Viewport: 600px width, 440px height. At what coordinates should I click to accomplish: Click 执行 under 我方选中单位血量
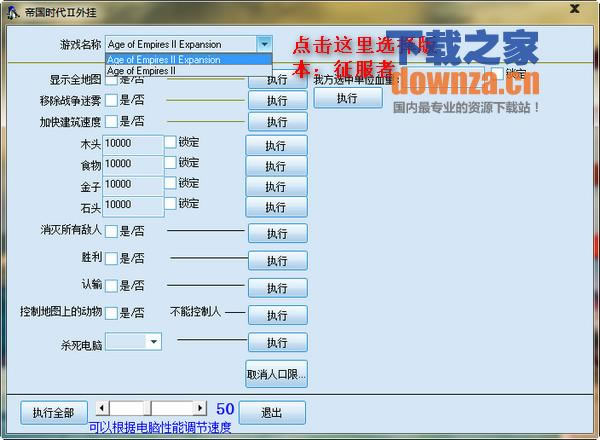[348, 98]
